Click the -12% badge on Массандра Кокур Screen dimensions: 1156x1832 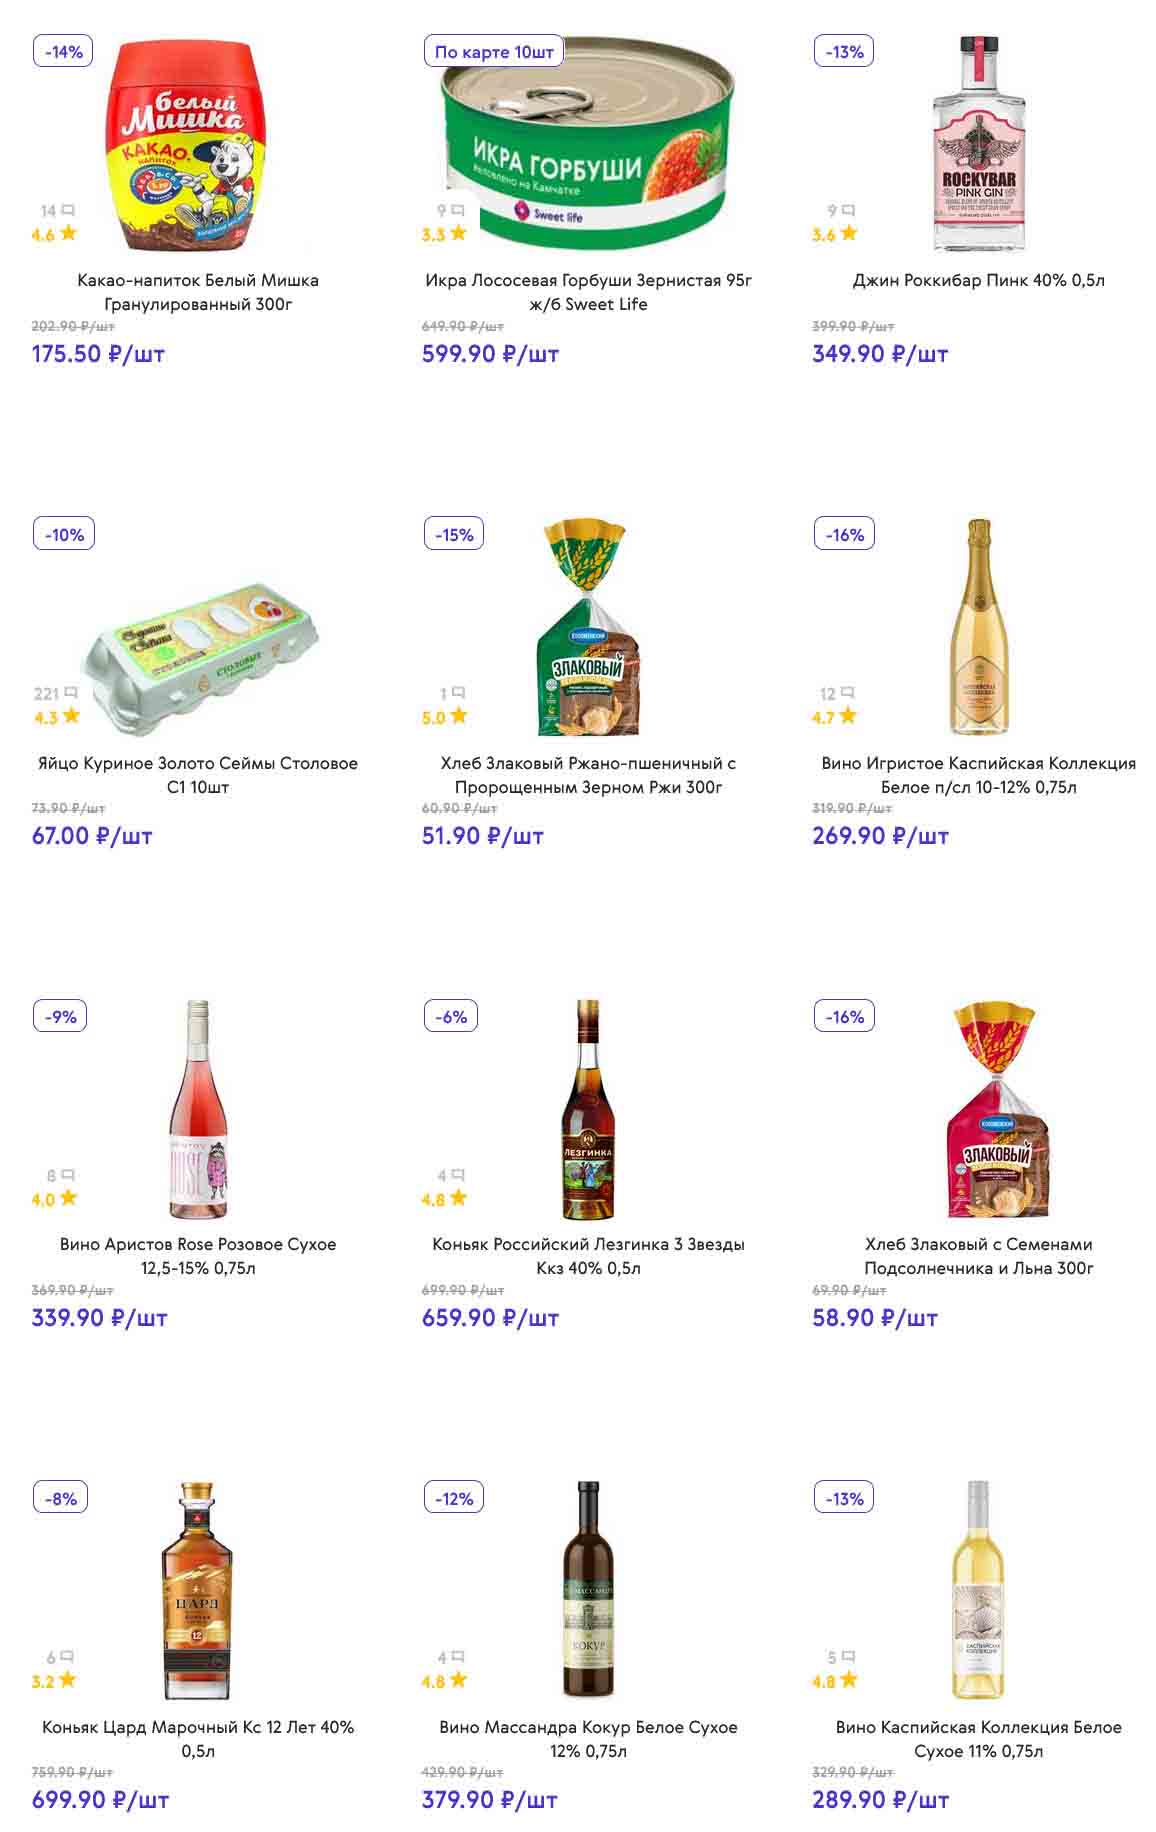coord(454,1498)
